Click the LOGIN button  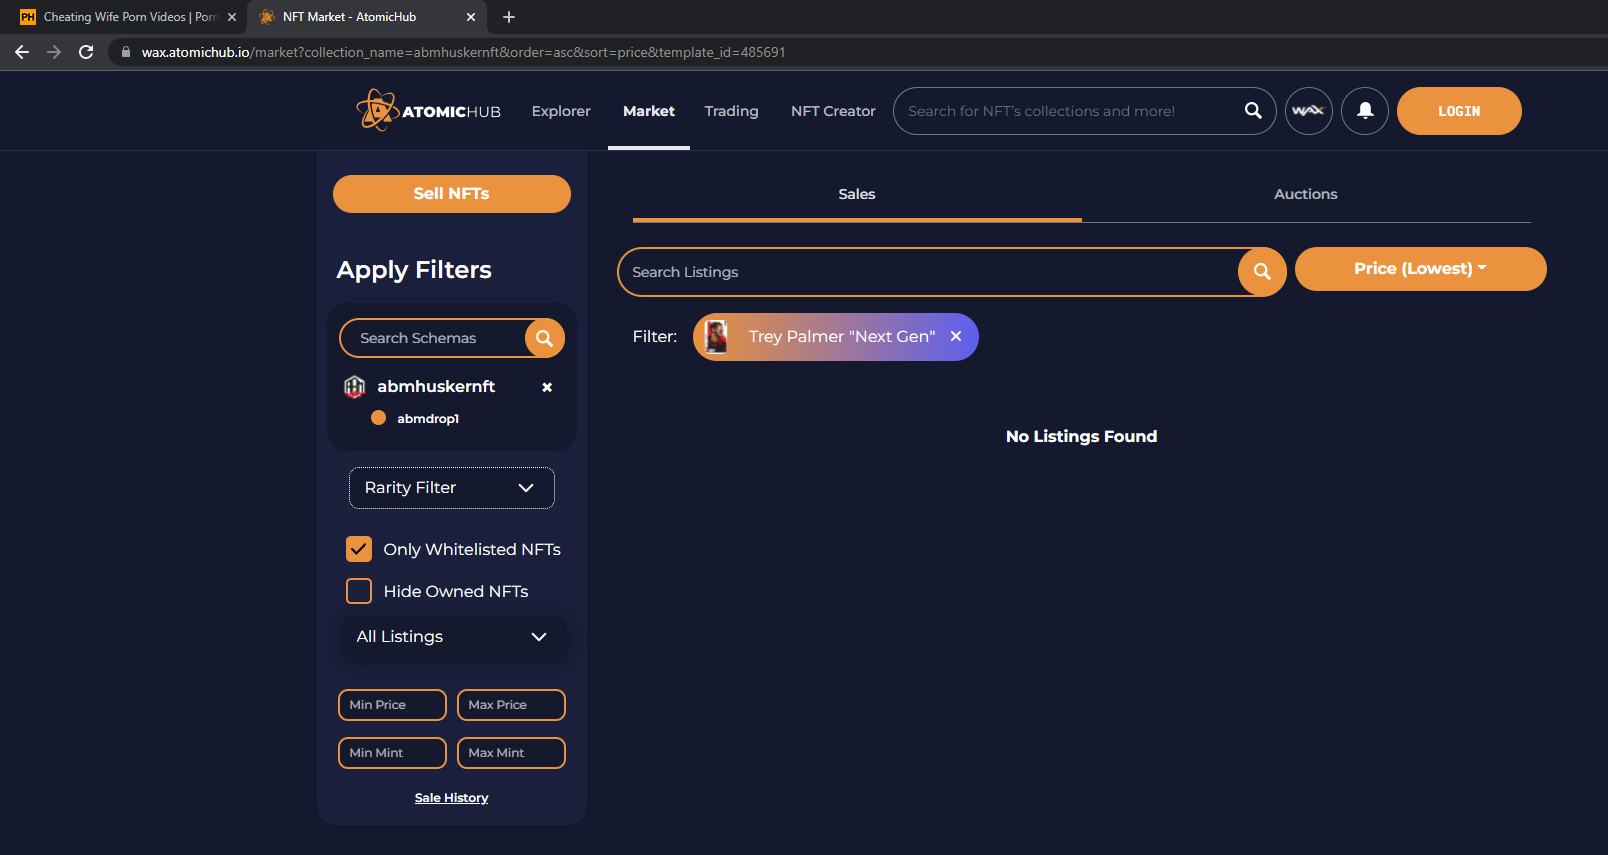tap(1459, 111)
